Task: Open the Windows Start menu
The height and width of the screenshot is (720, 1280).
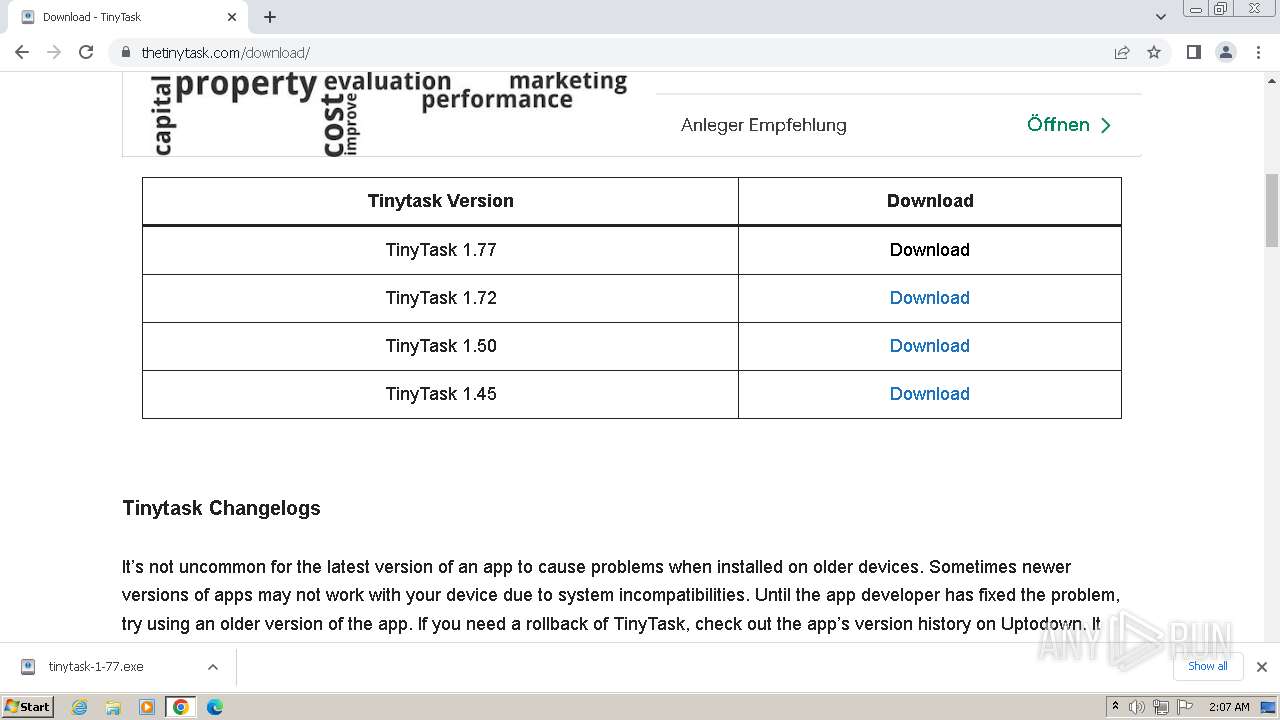Action: pos(28,707)
